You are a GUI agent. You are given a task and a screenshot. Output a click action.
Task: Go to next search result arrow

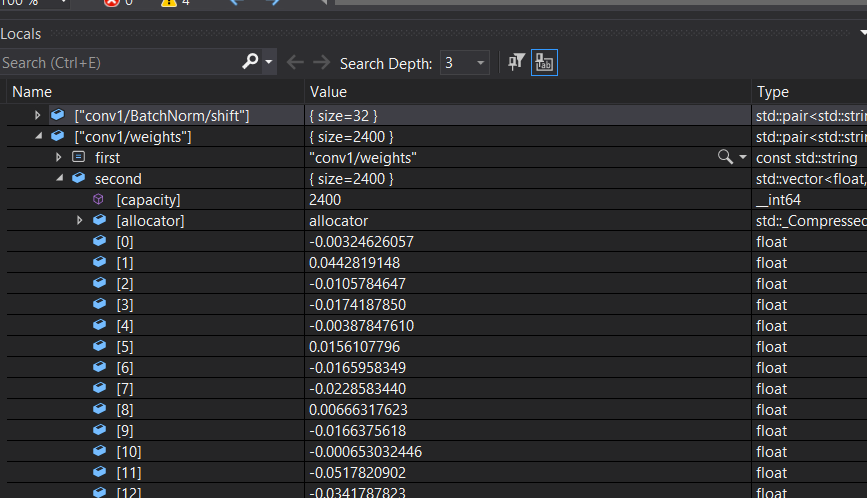click(321, 63)
